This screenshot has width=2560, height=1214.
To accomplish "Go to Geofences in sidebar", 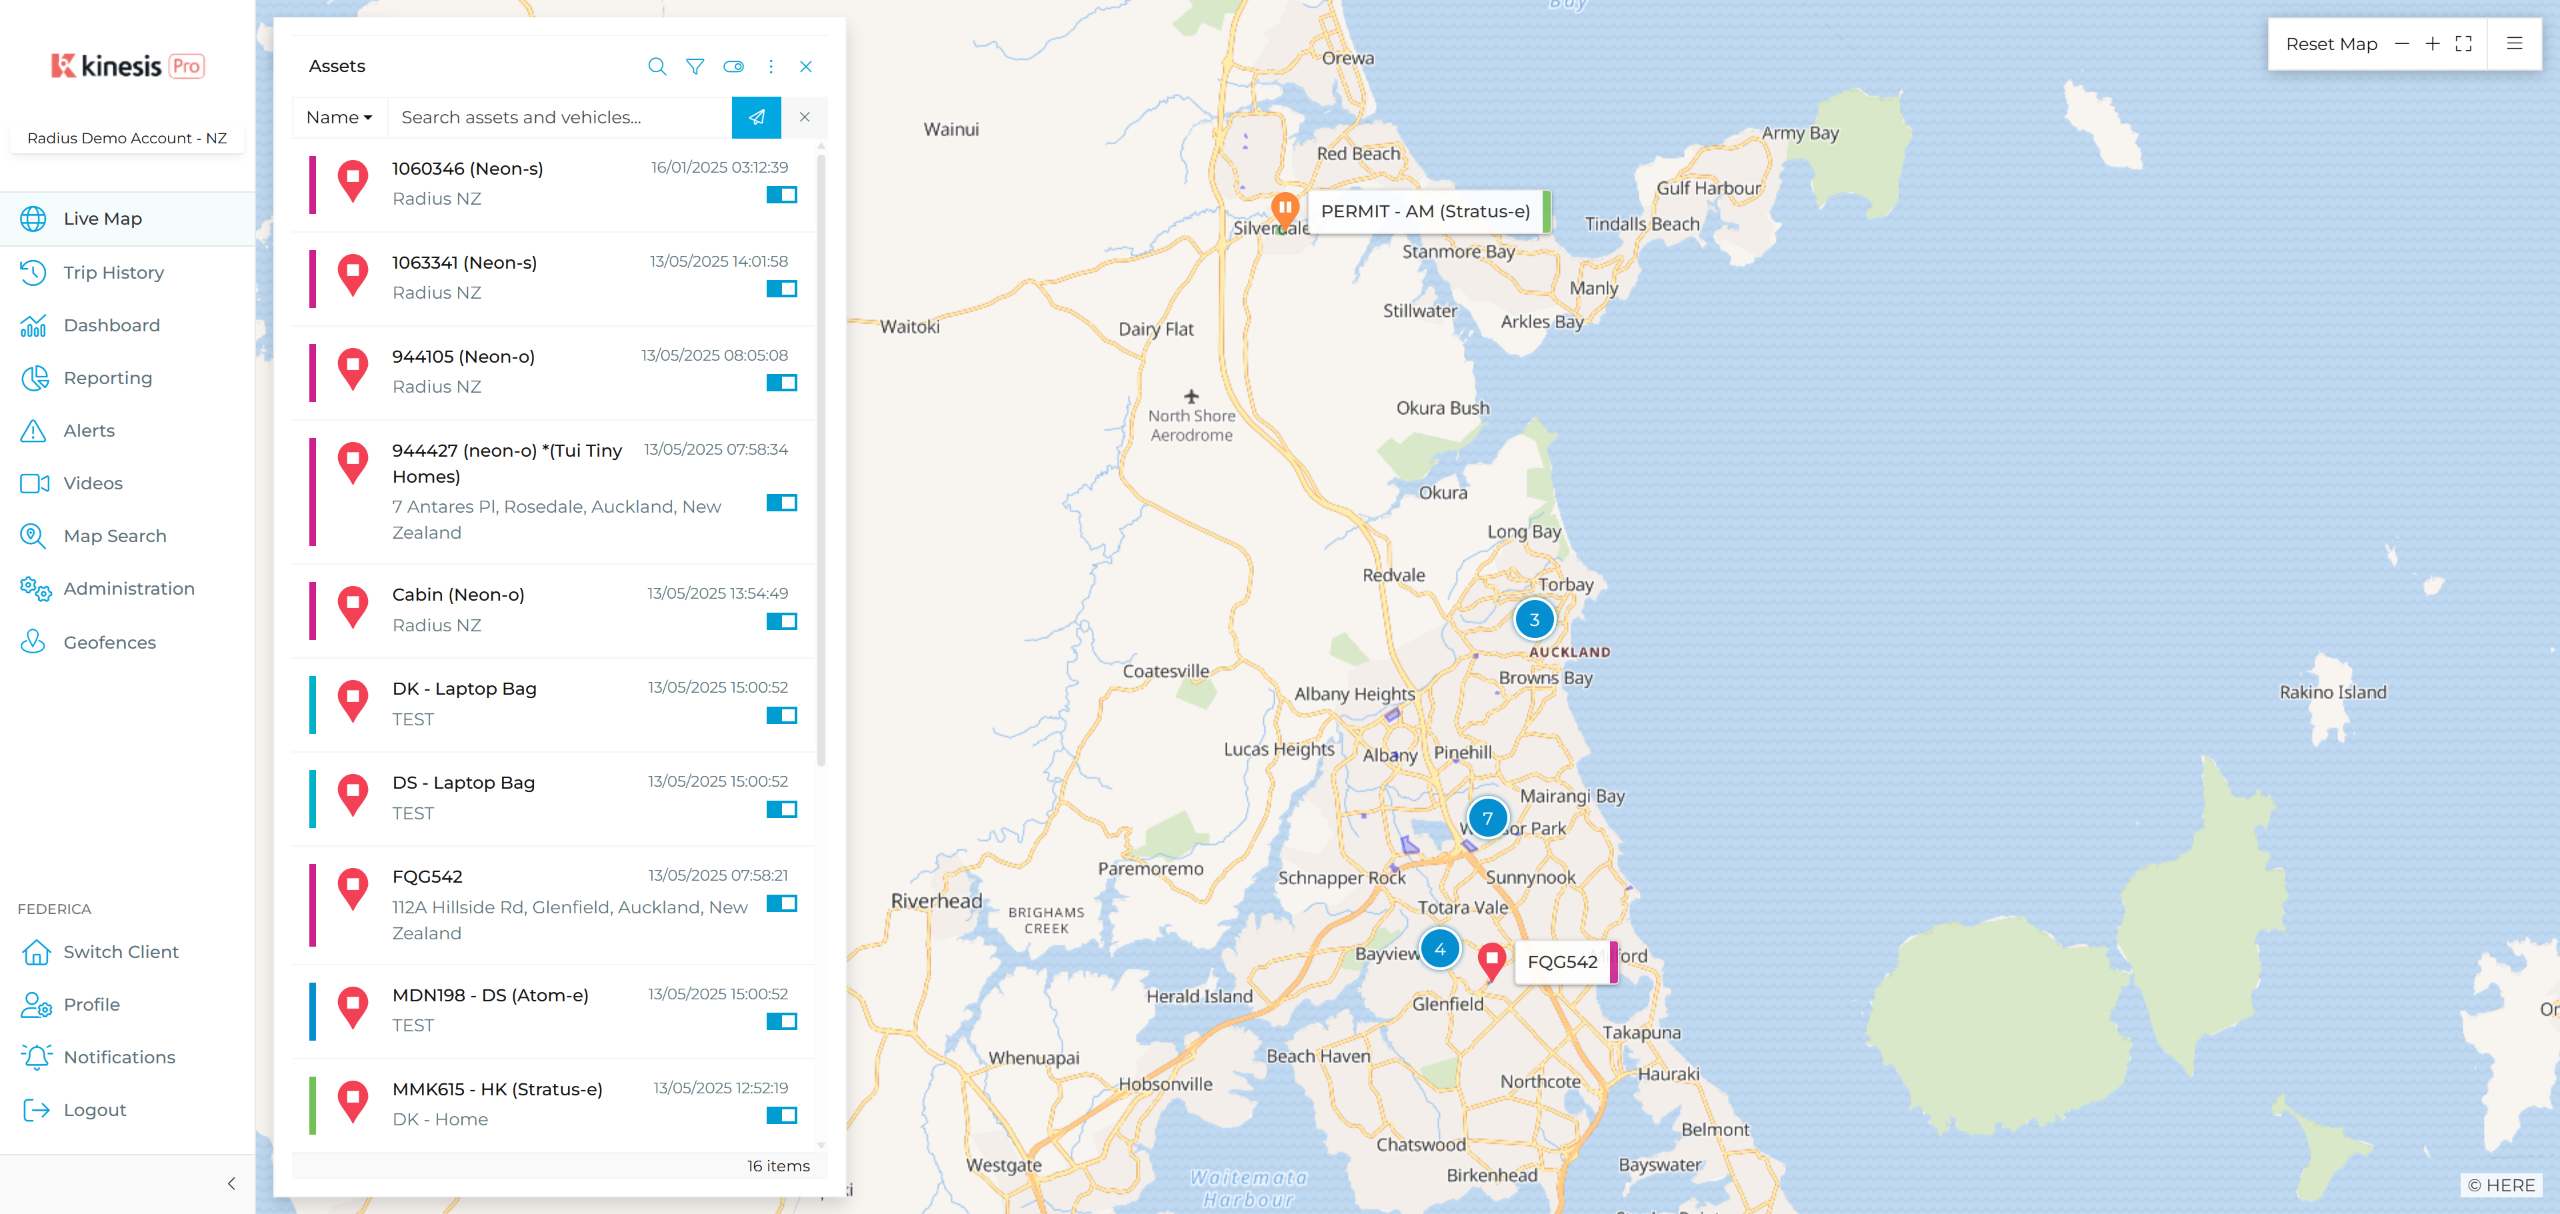I will pyautogui.click(x=109, y=642).
